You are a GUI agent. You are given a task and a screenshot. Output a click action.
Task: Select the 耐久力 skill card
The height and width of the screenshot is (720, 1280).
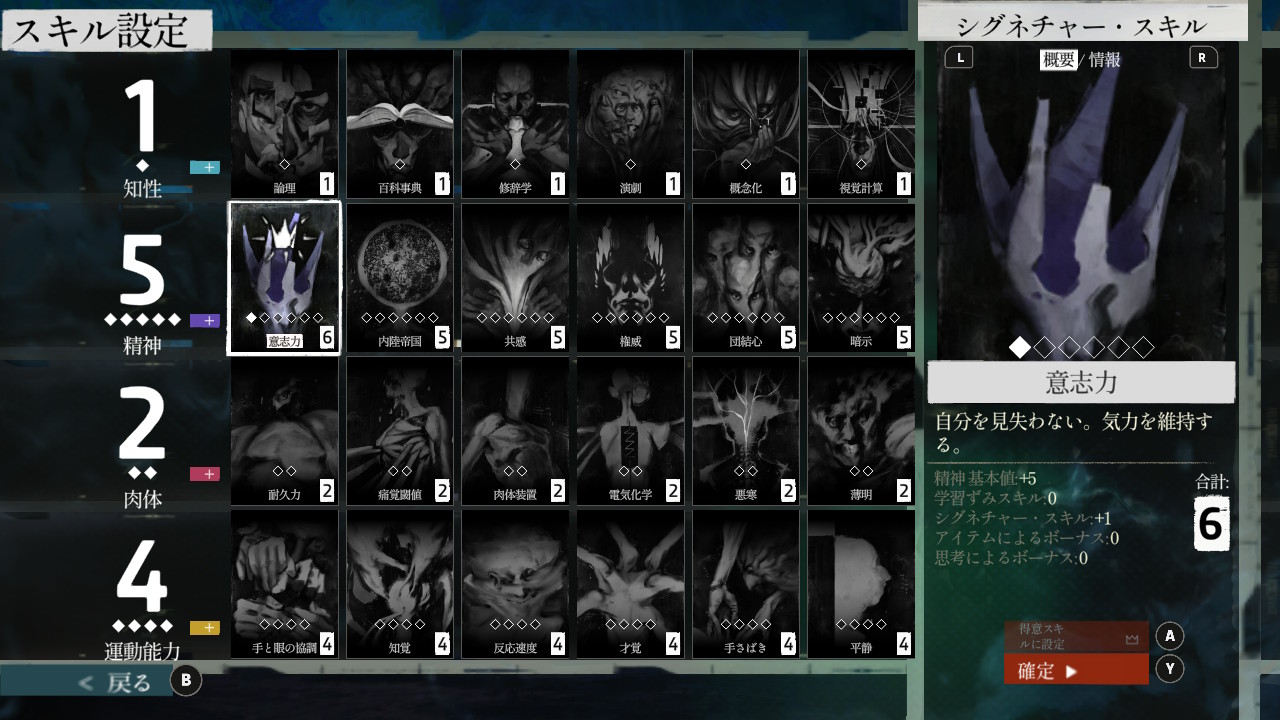point(285,431)
